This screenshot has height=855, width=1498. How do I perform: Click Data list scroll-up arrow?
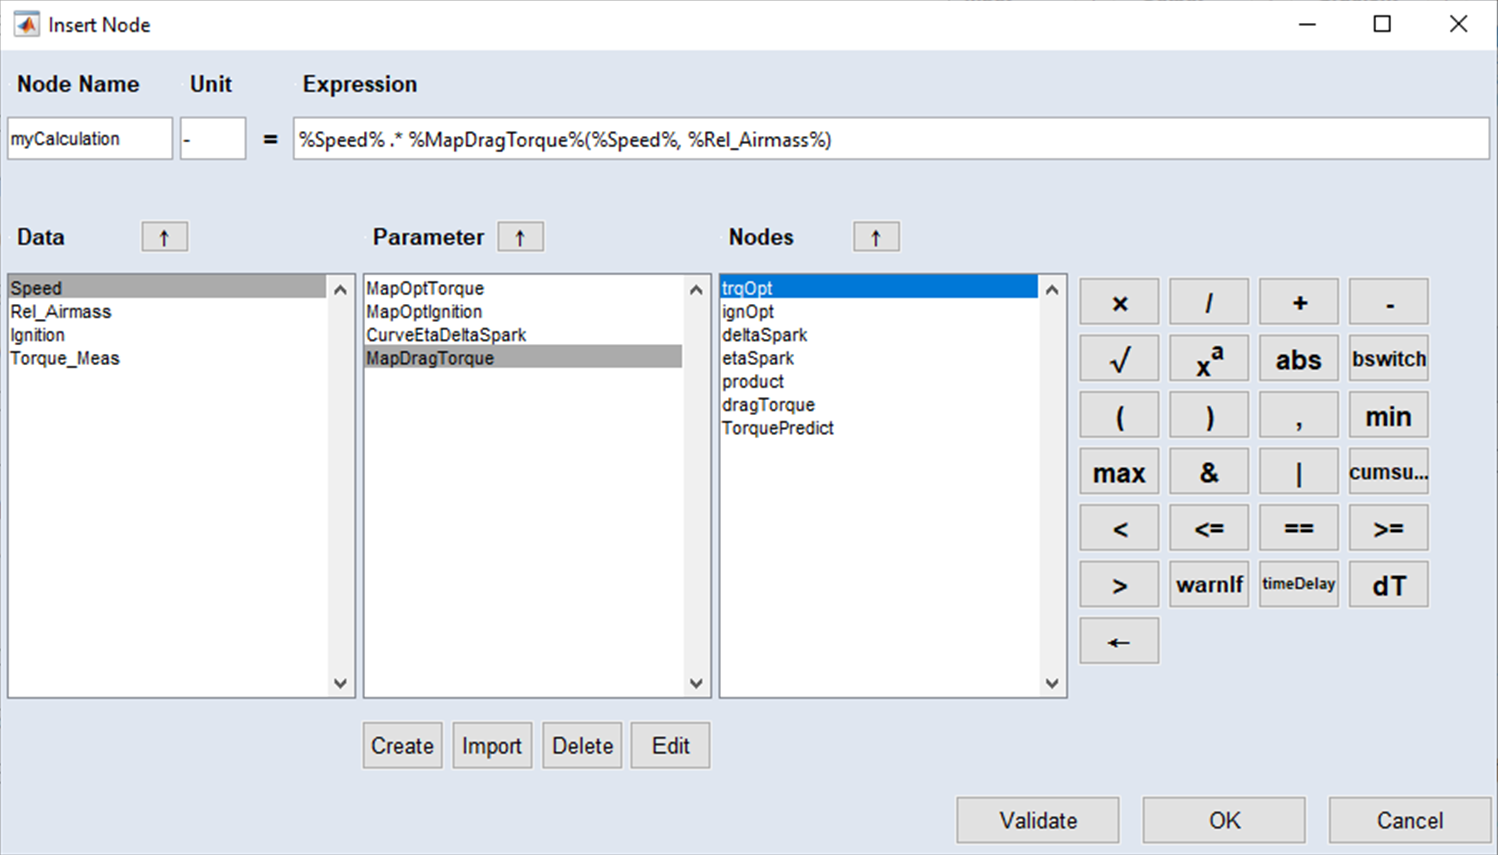[x=340, y=290]
